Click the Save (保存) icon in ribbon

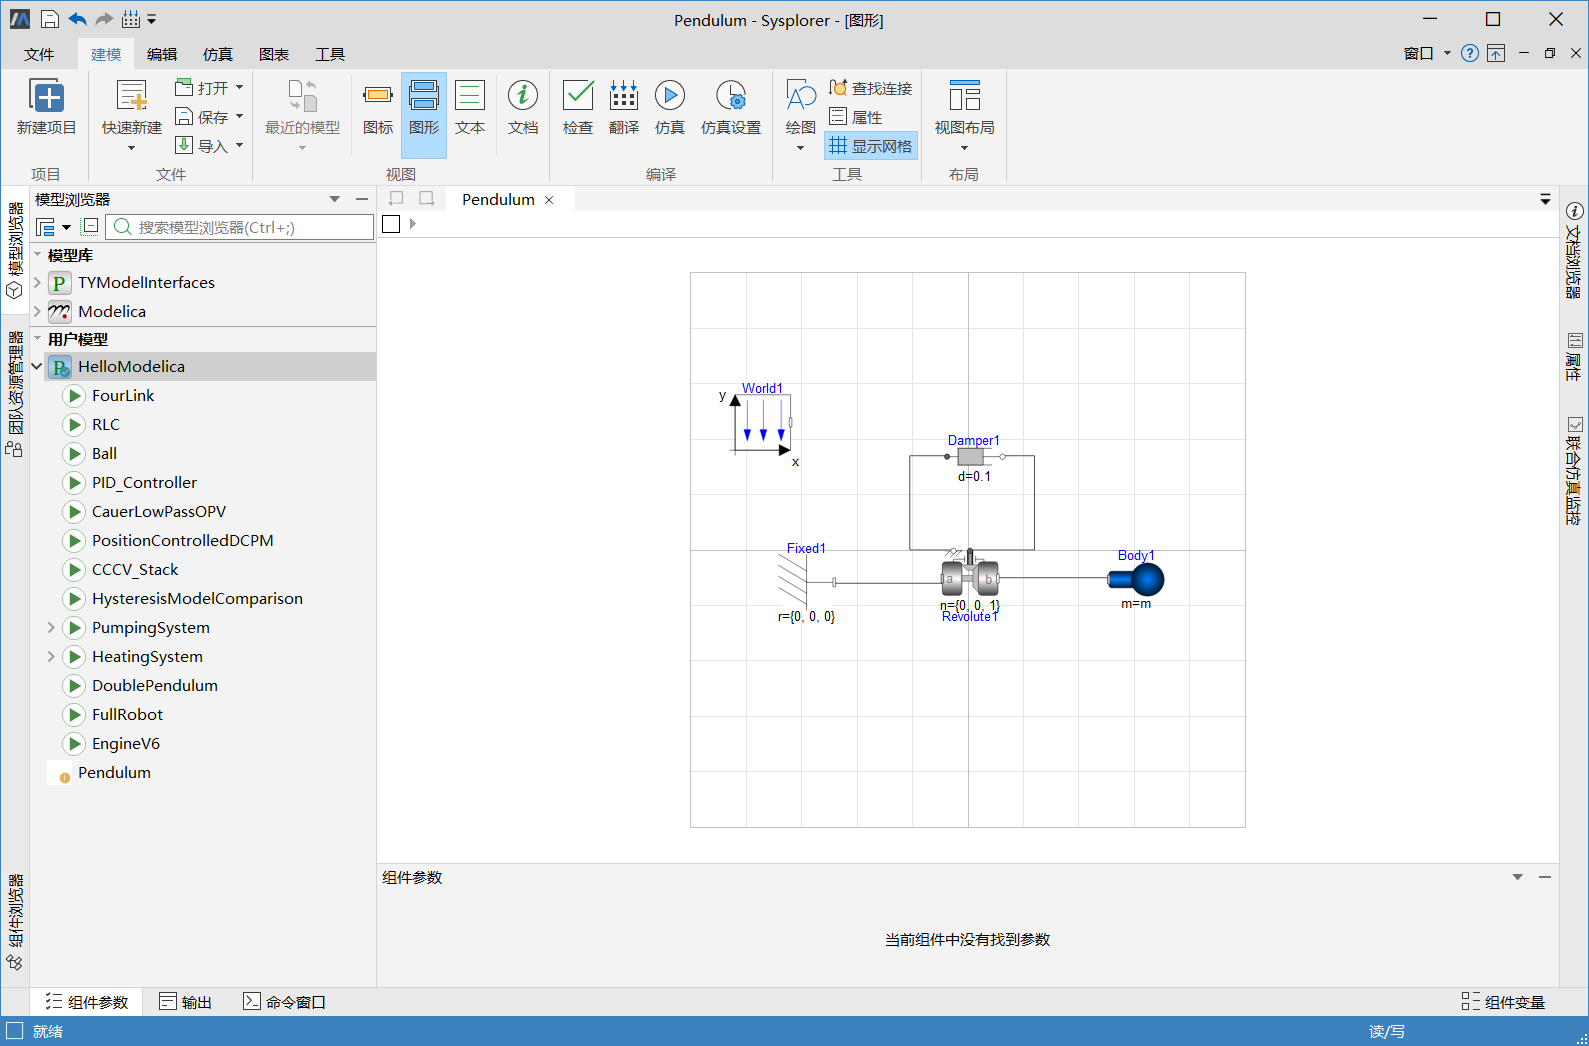(x=184, y=116)
